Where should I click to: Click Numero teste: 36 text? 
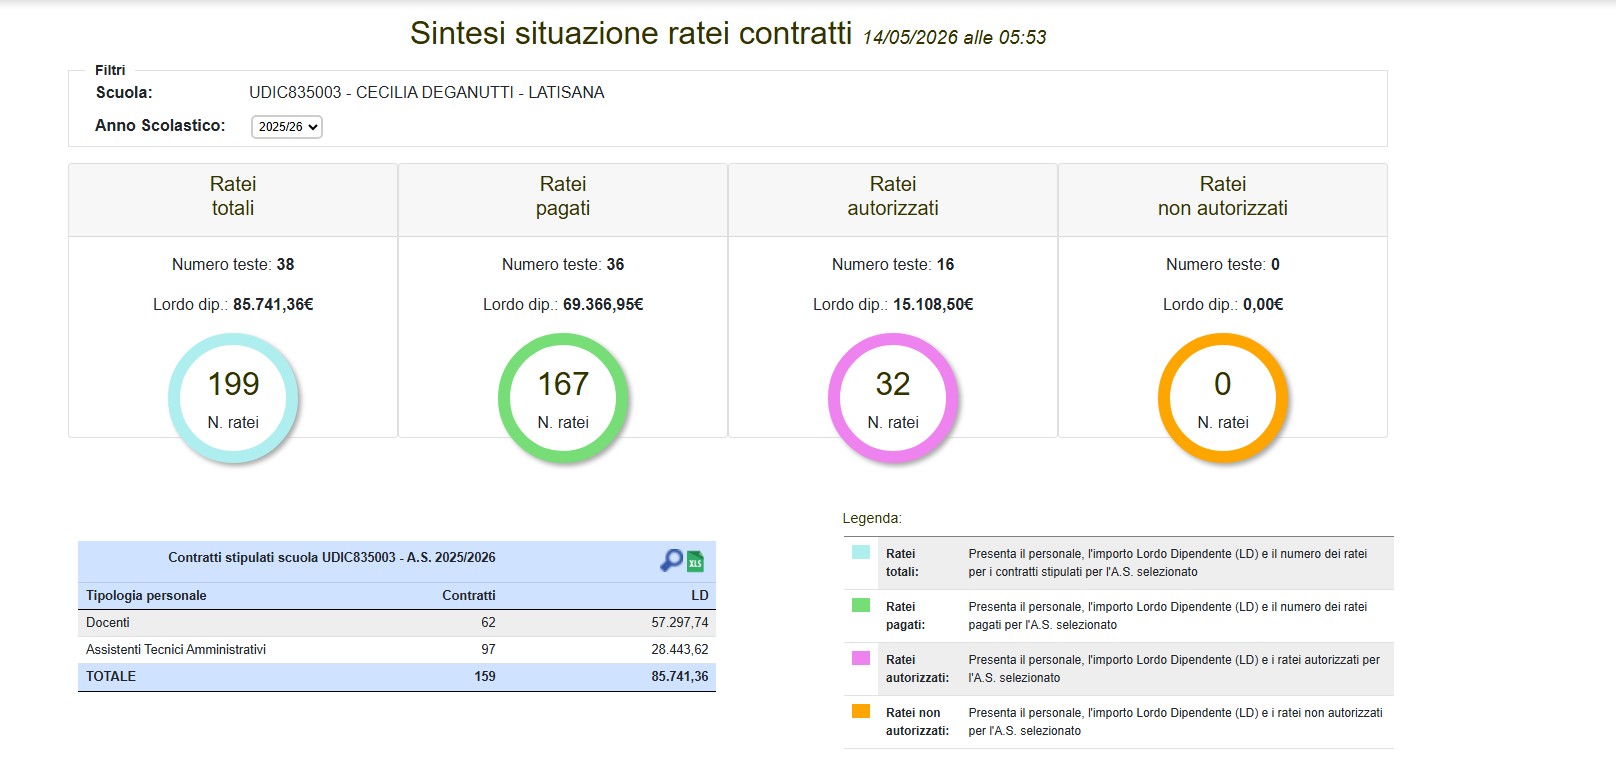[563, 264]
